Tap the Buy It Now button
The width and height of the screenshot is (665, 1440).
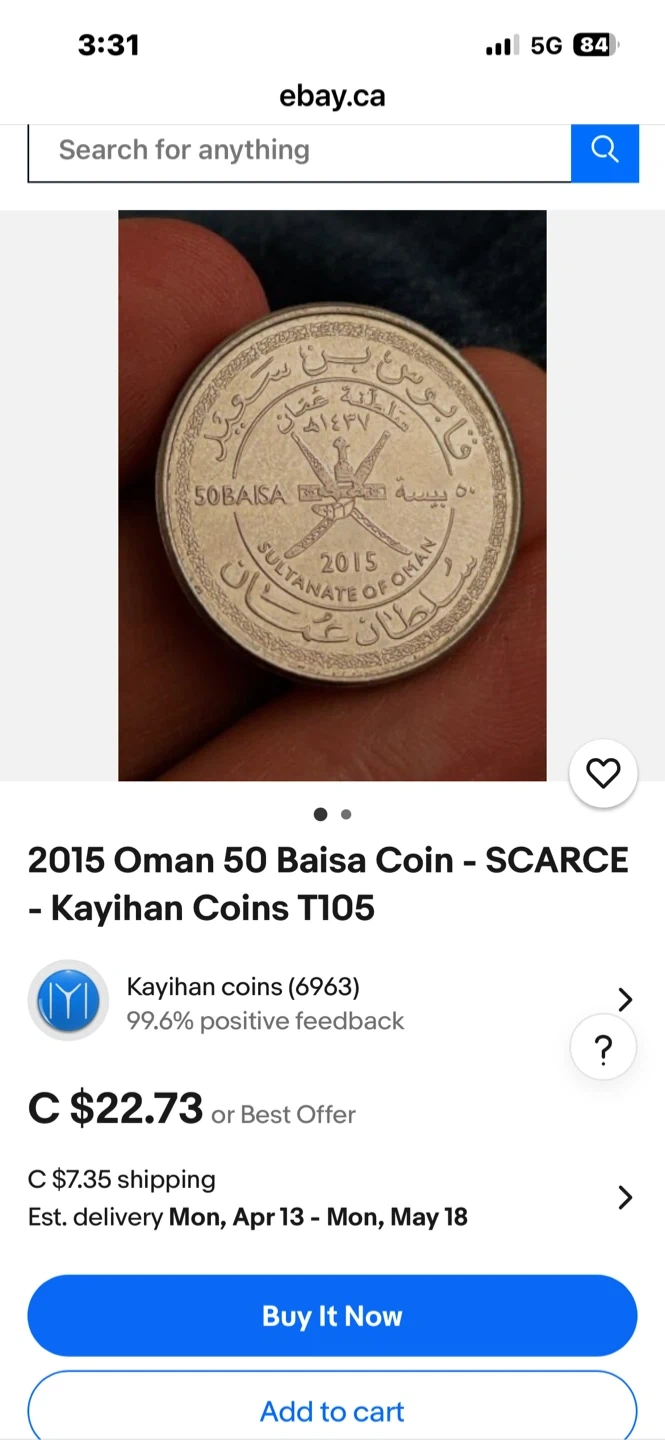[332, 1315]
